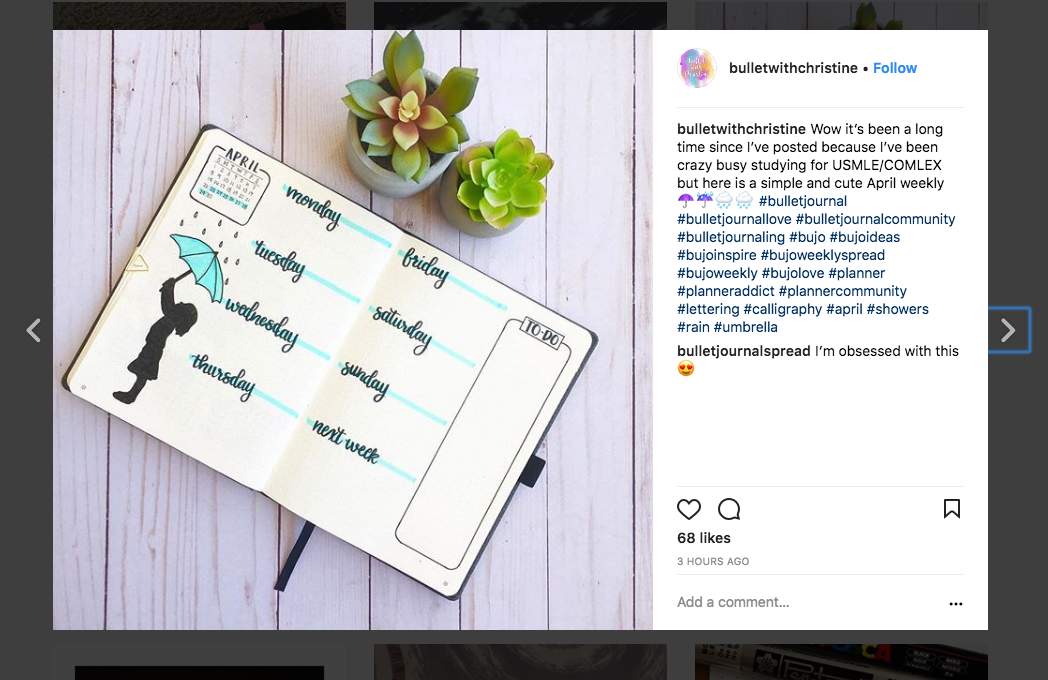The width and height of the screenshot is (1048, 680).
Task: Select the bullet journal post photo
Action: click(x=353, y=330)
